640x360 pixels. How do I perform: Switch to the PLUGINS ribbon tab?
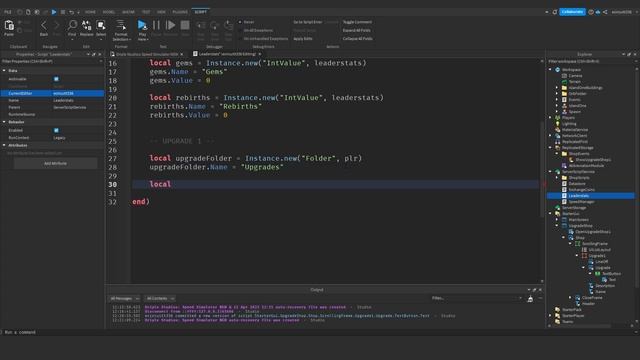point(180,12)
